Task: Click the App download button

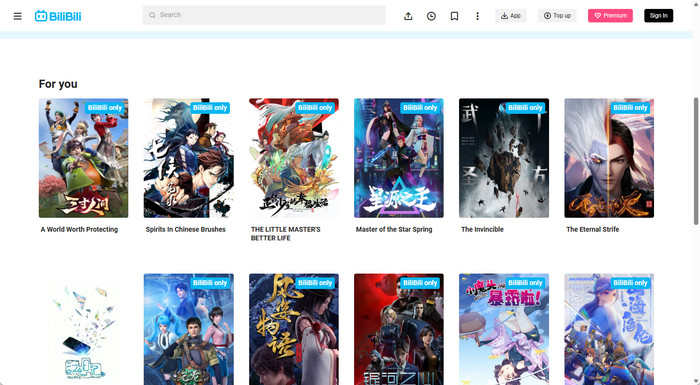Action: tap(511, 16)
